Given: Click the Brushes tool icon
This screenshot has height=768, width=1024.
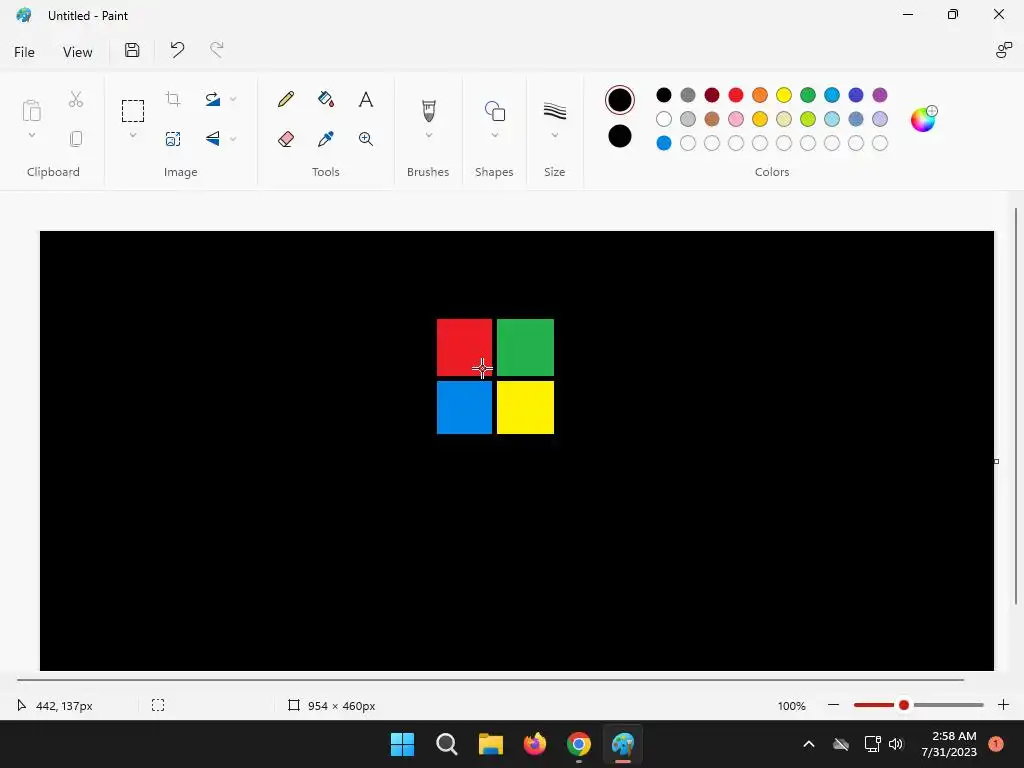Looking at the screenshot, I should coord(428,110).
